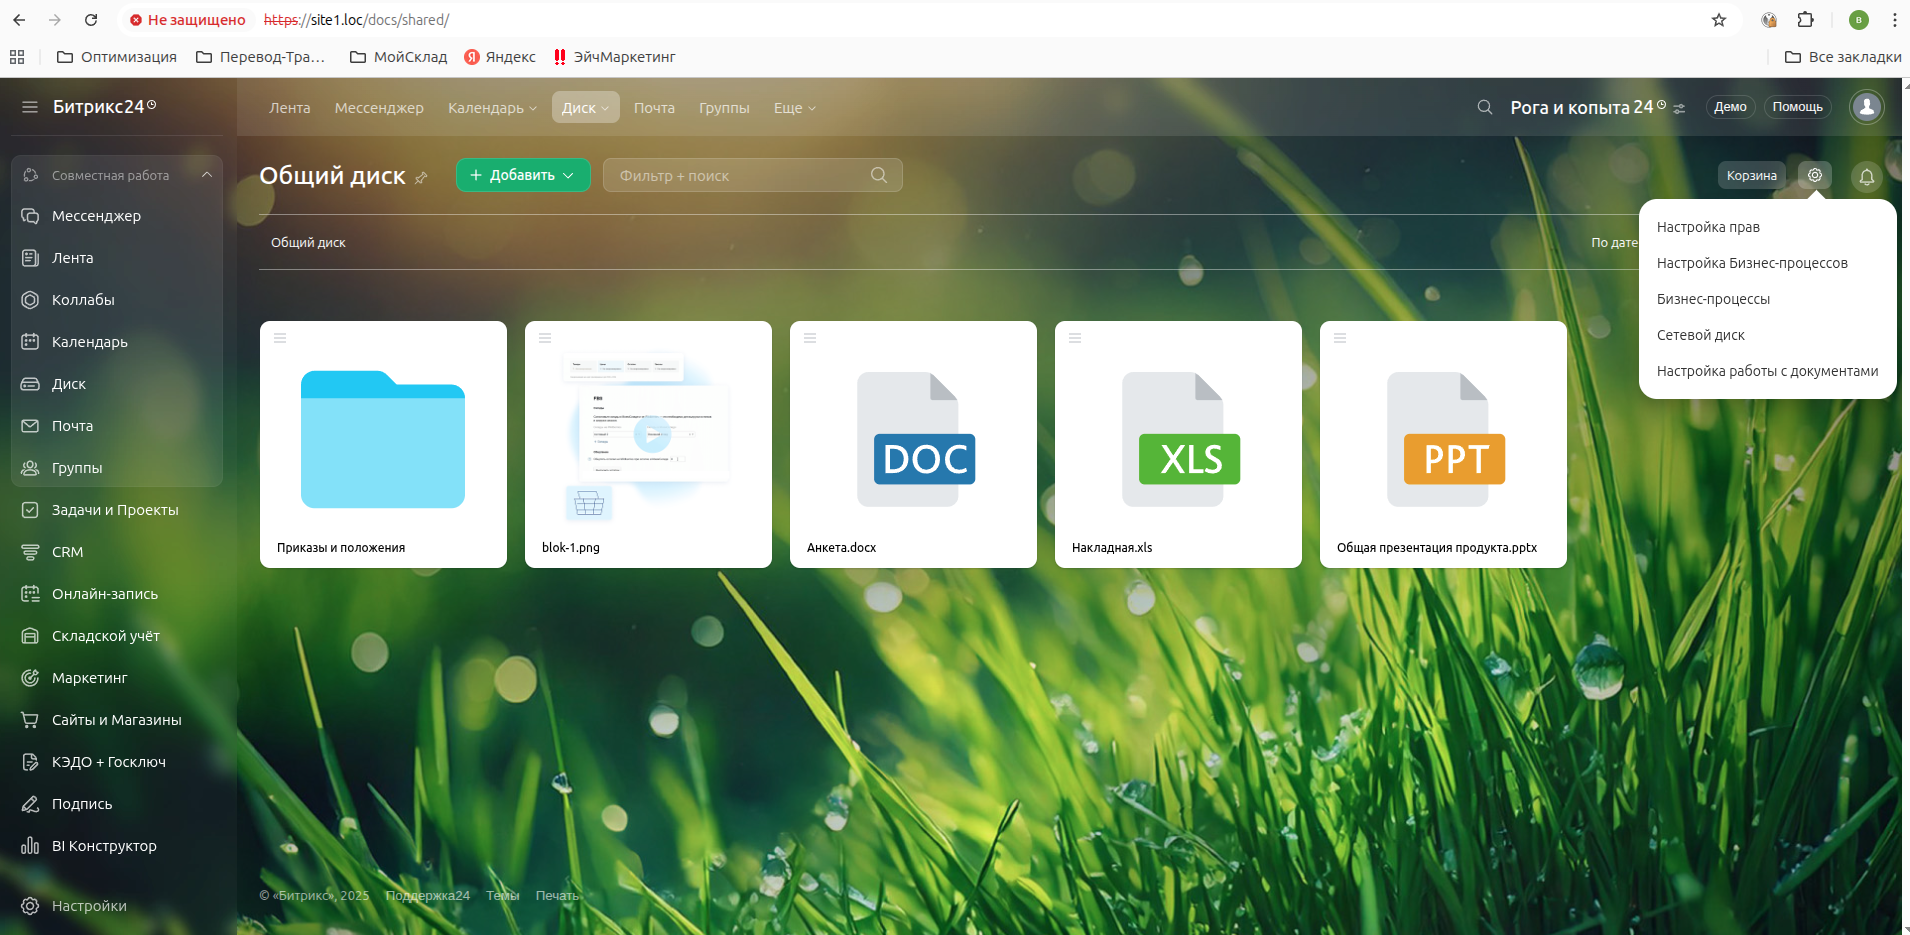Open the Календарь dropdown in top navigation
The height and width of the screenshot is (935, 1910).
(x=492, y=108)
